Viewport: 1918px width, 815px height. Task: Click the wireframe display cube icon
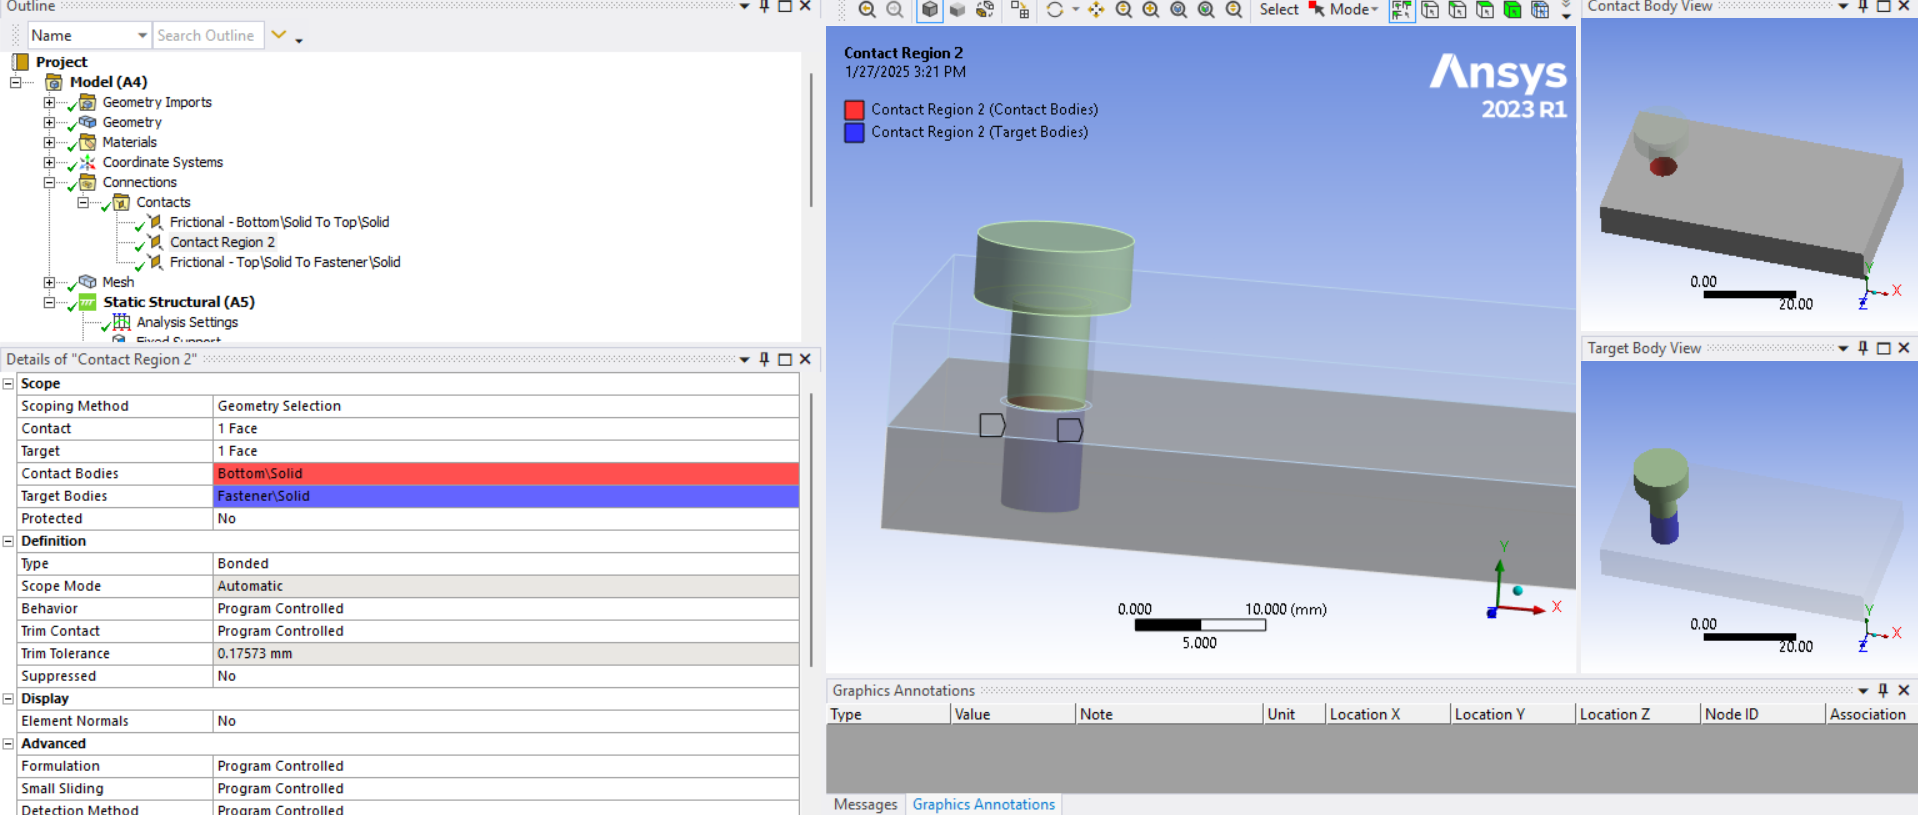985,10
